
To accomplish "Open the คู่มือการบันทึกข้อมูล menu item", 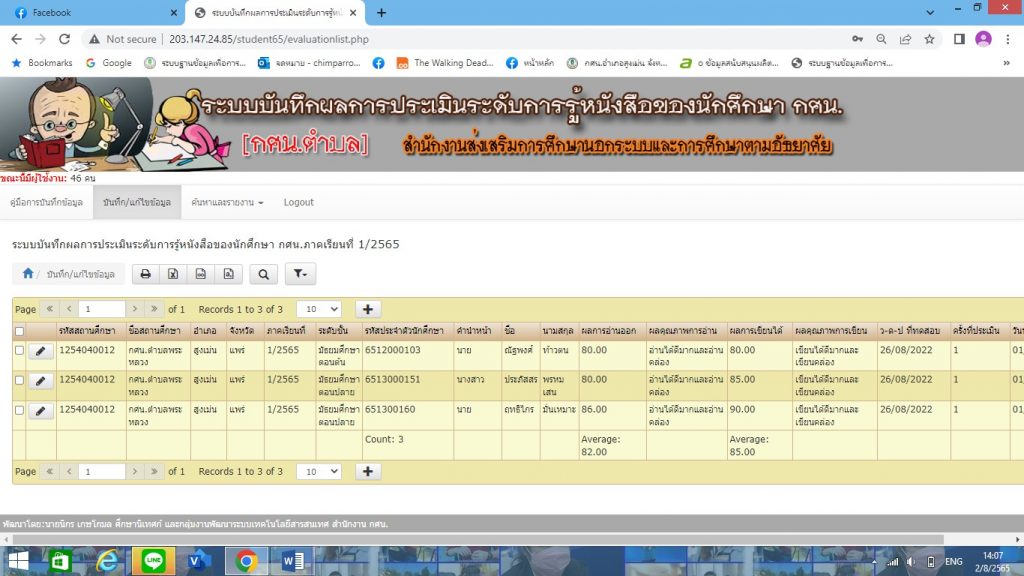I will pyautogui.click(x=46, y=202).
